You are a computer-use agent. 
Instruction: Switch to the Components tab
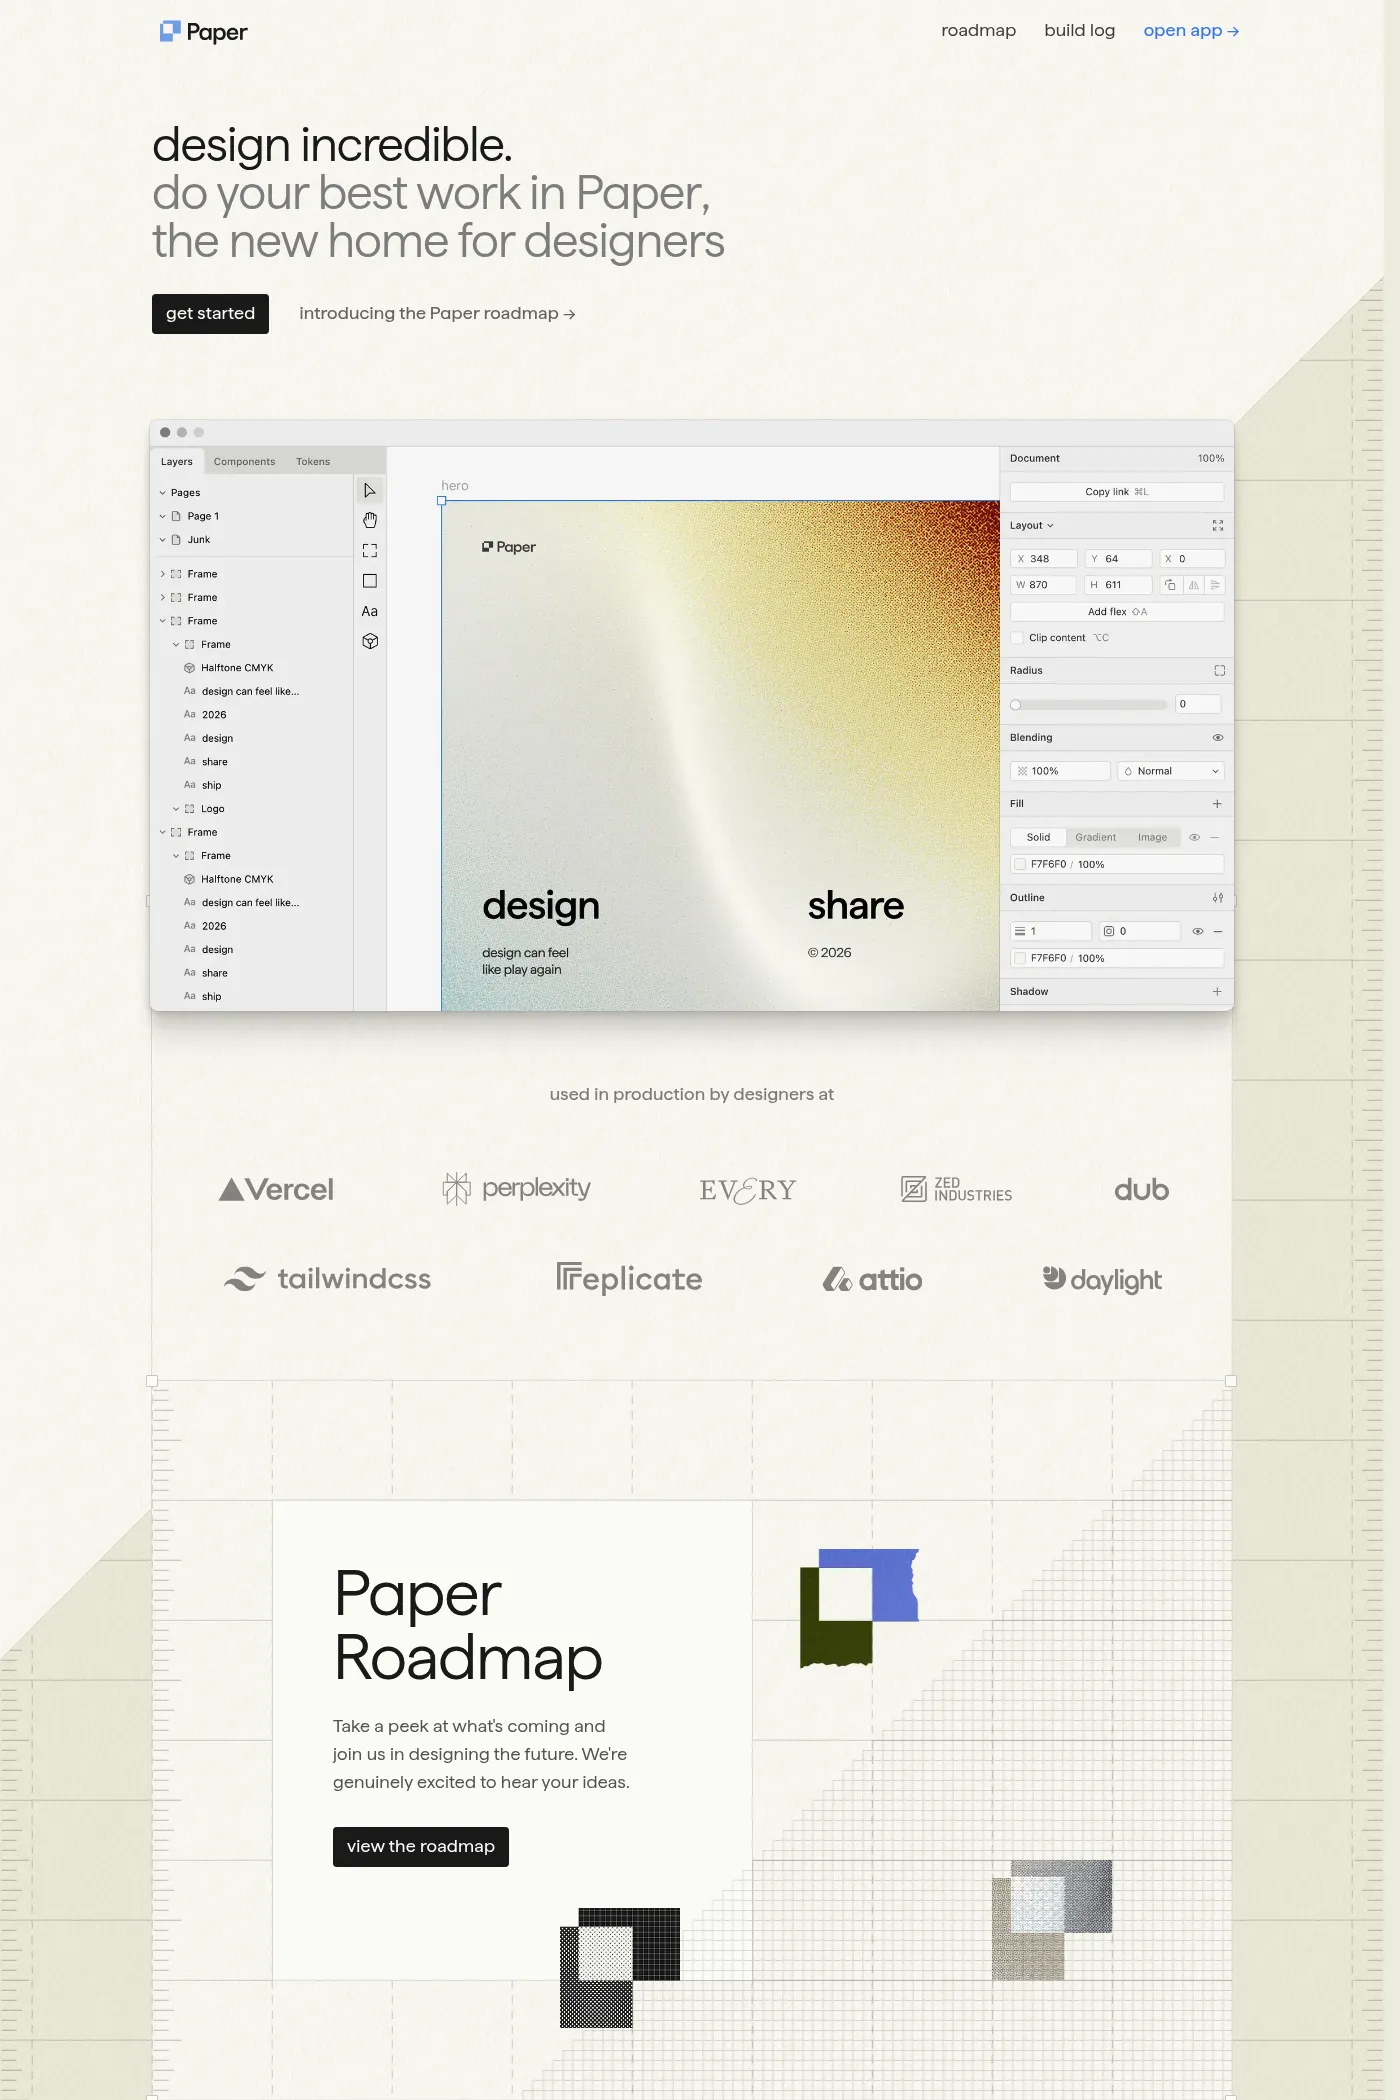coord(244,462)
